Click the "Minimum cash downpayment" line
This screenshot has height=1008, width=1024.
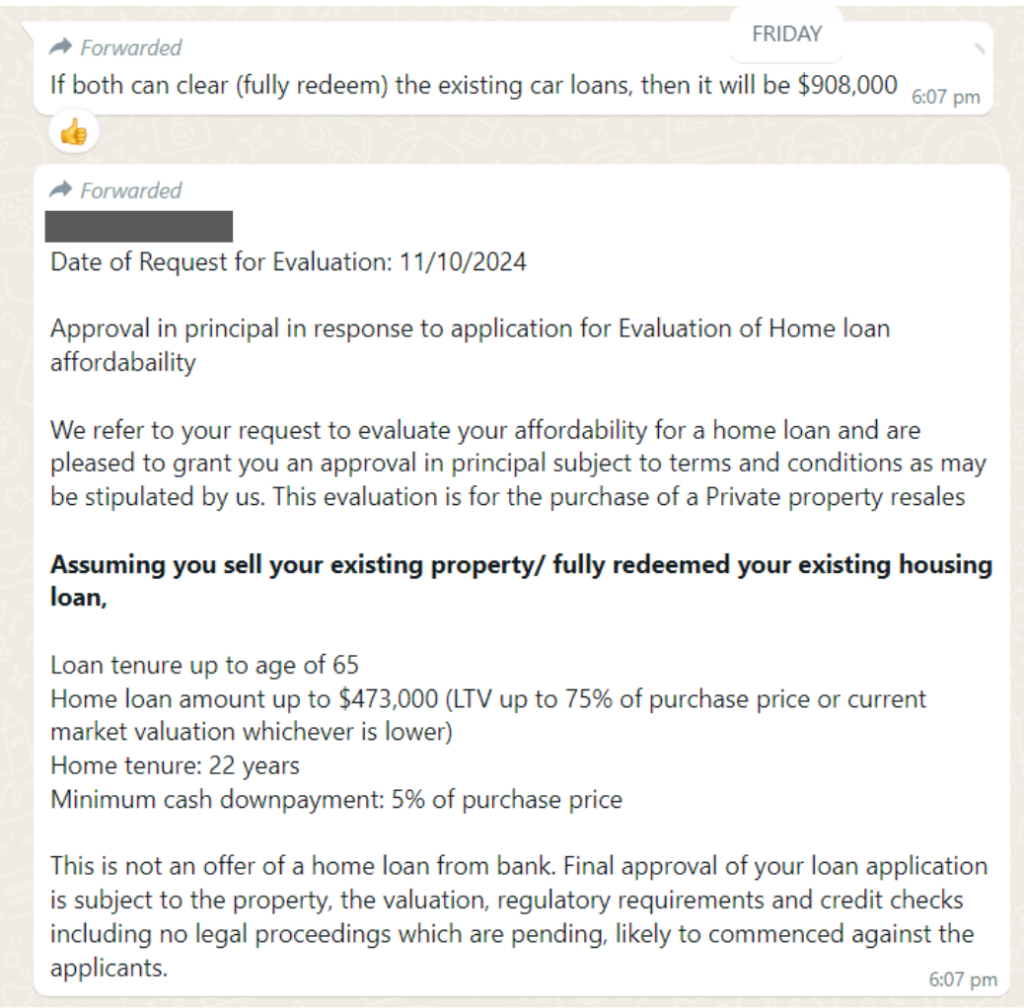click(336, 800)
